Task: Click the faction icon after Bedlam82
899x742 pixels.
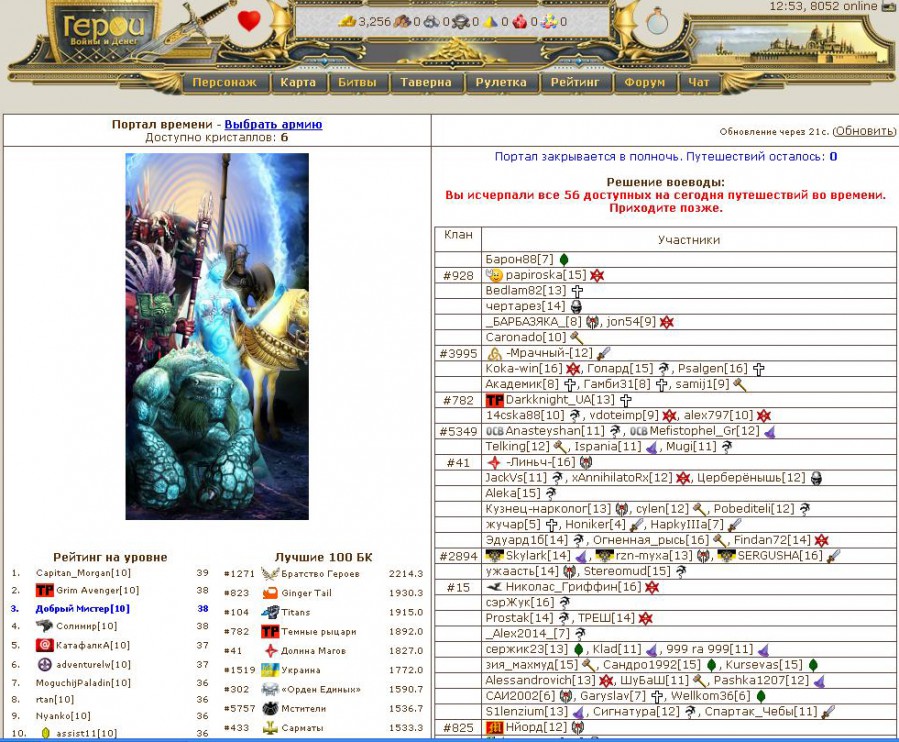Action: 577,291
